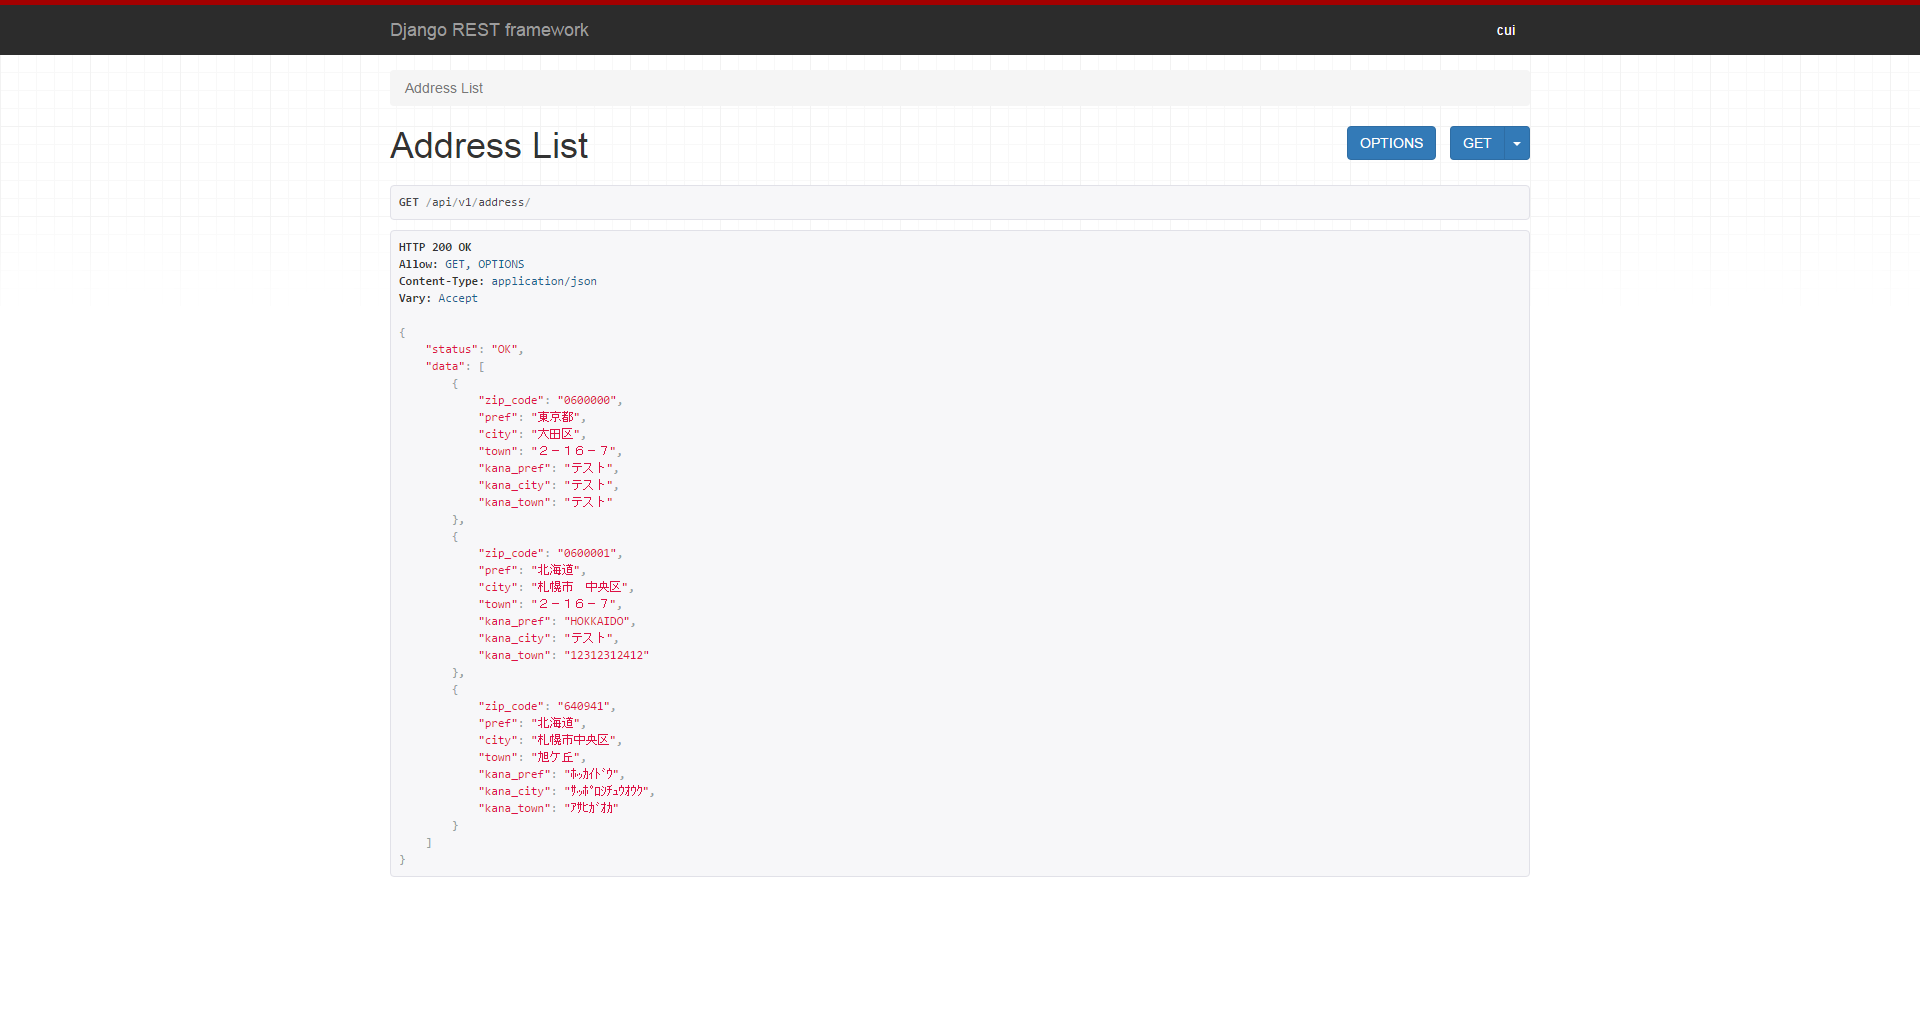Select the kana_pref value HOKKAIDO
This screenshot has height=1014, width=1920.
pos(597,621)
